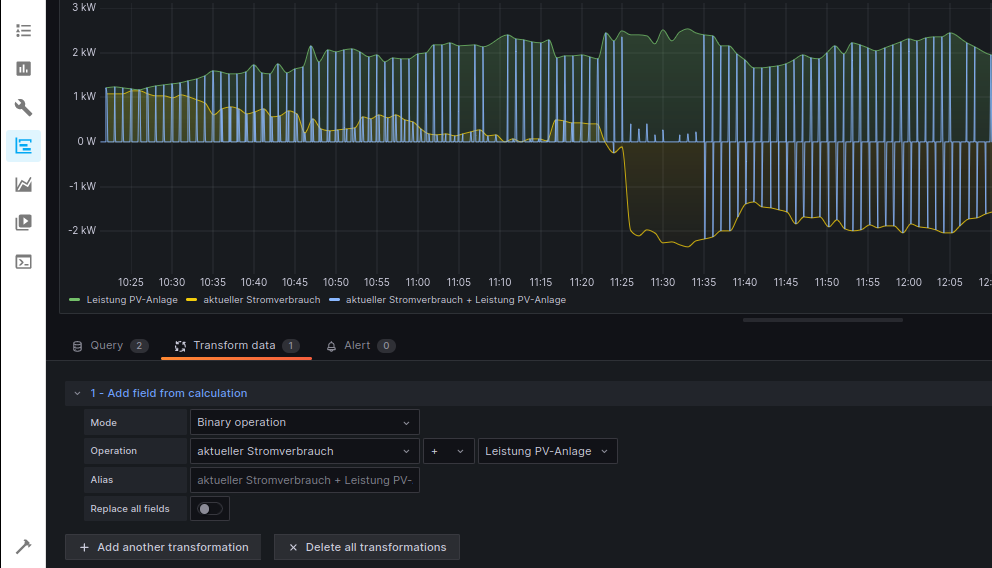Open developer tools hammer icon at bottom
Screen dimensions: 992x568
pos(23,546)
